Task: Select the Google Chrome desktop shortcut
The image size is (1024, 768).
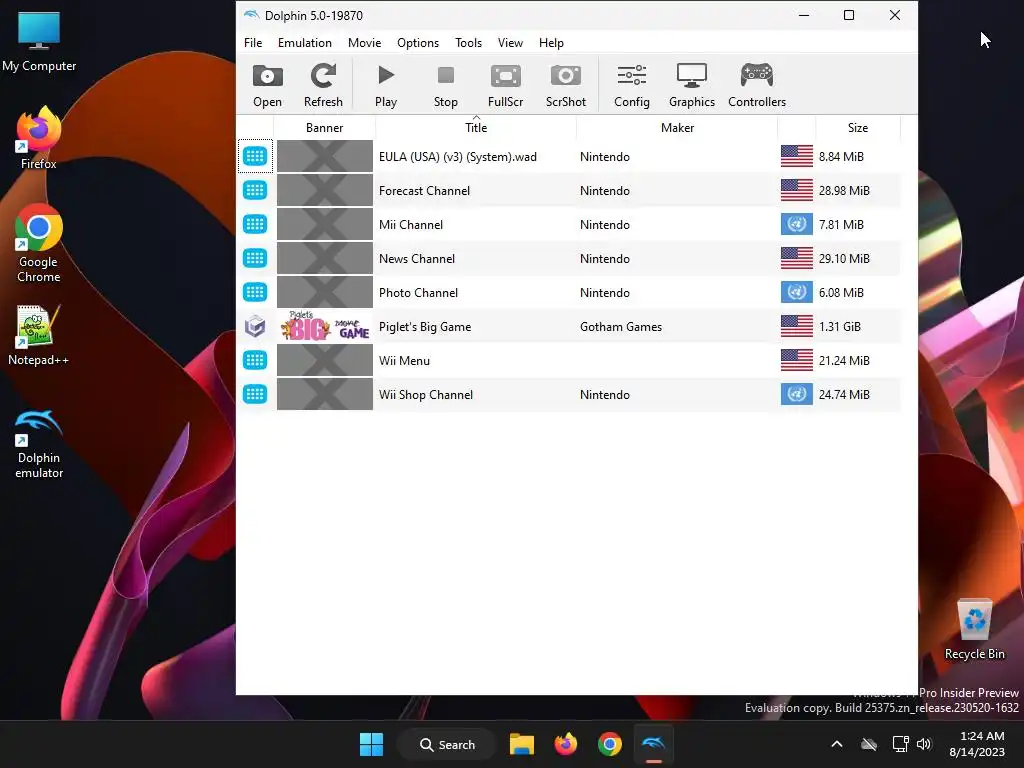Action: pyautogui.click(x=39, y=244)
